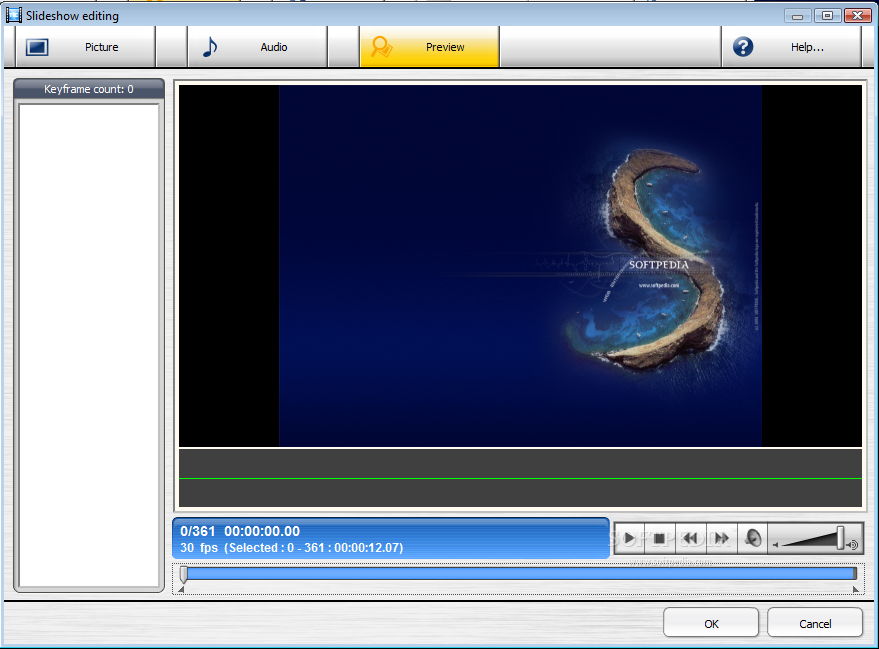Viewport: 879px width, 649px height.
Task: Close the Slideshow editing window
Action: 857,16
